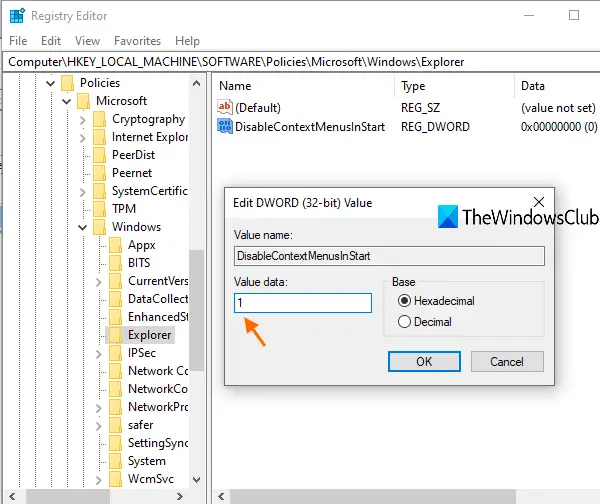The width and height of the screenshot is (600, 504).
Task: Click the Value name field
Action: [x=389, y=256]
